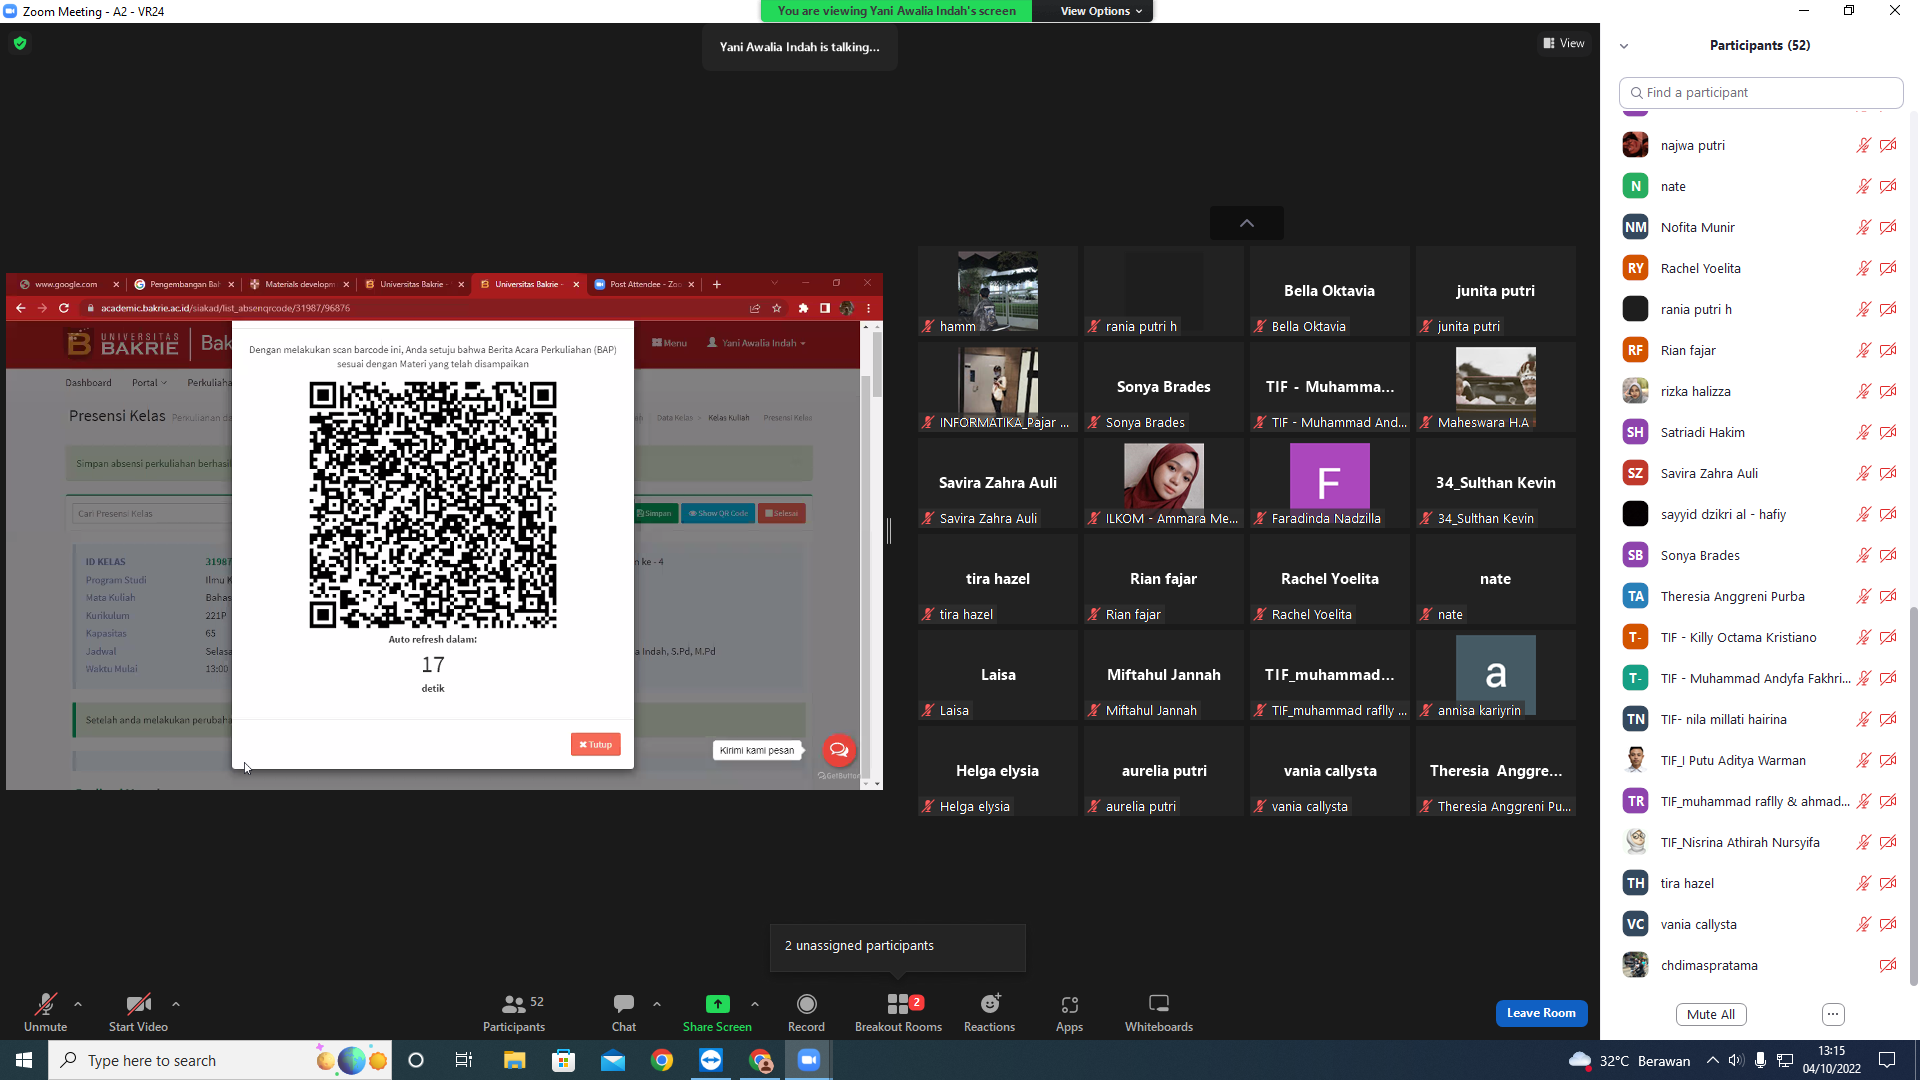
Task: Collapse the Participants panel chevron
Action: [1624, 46]
